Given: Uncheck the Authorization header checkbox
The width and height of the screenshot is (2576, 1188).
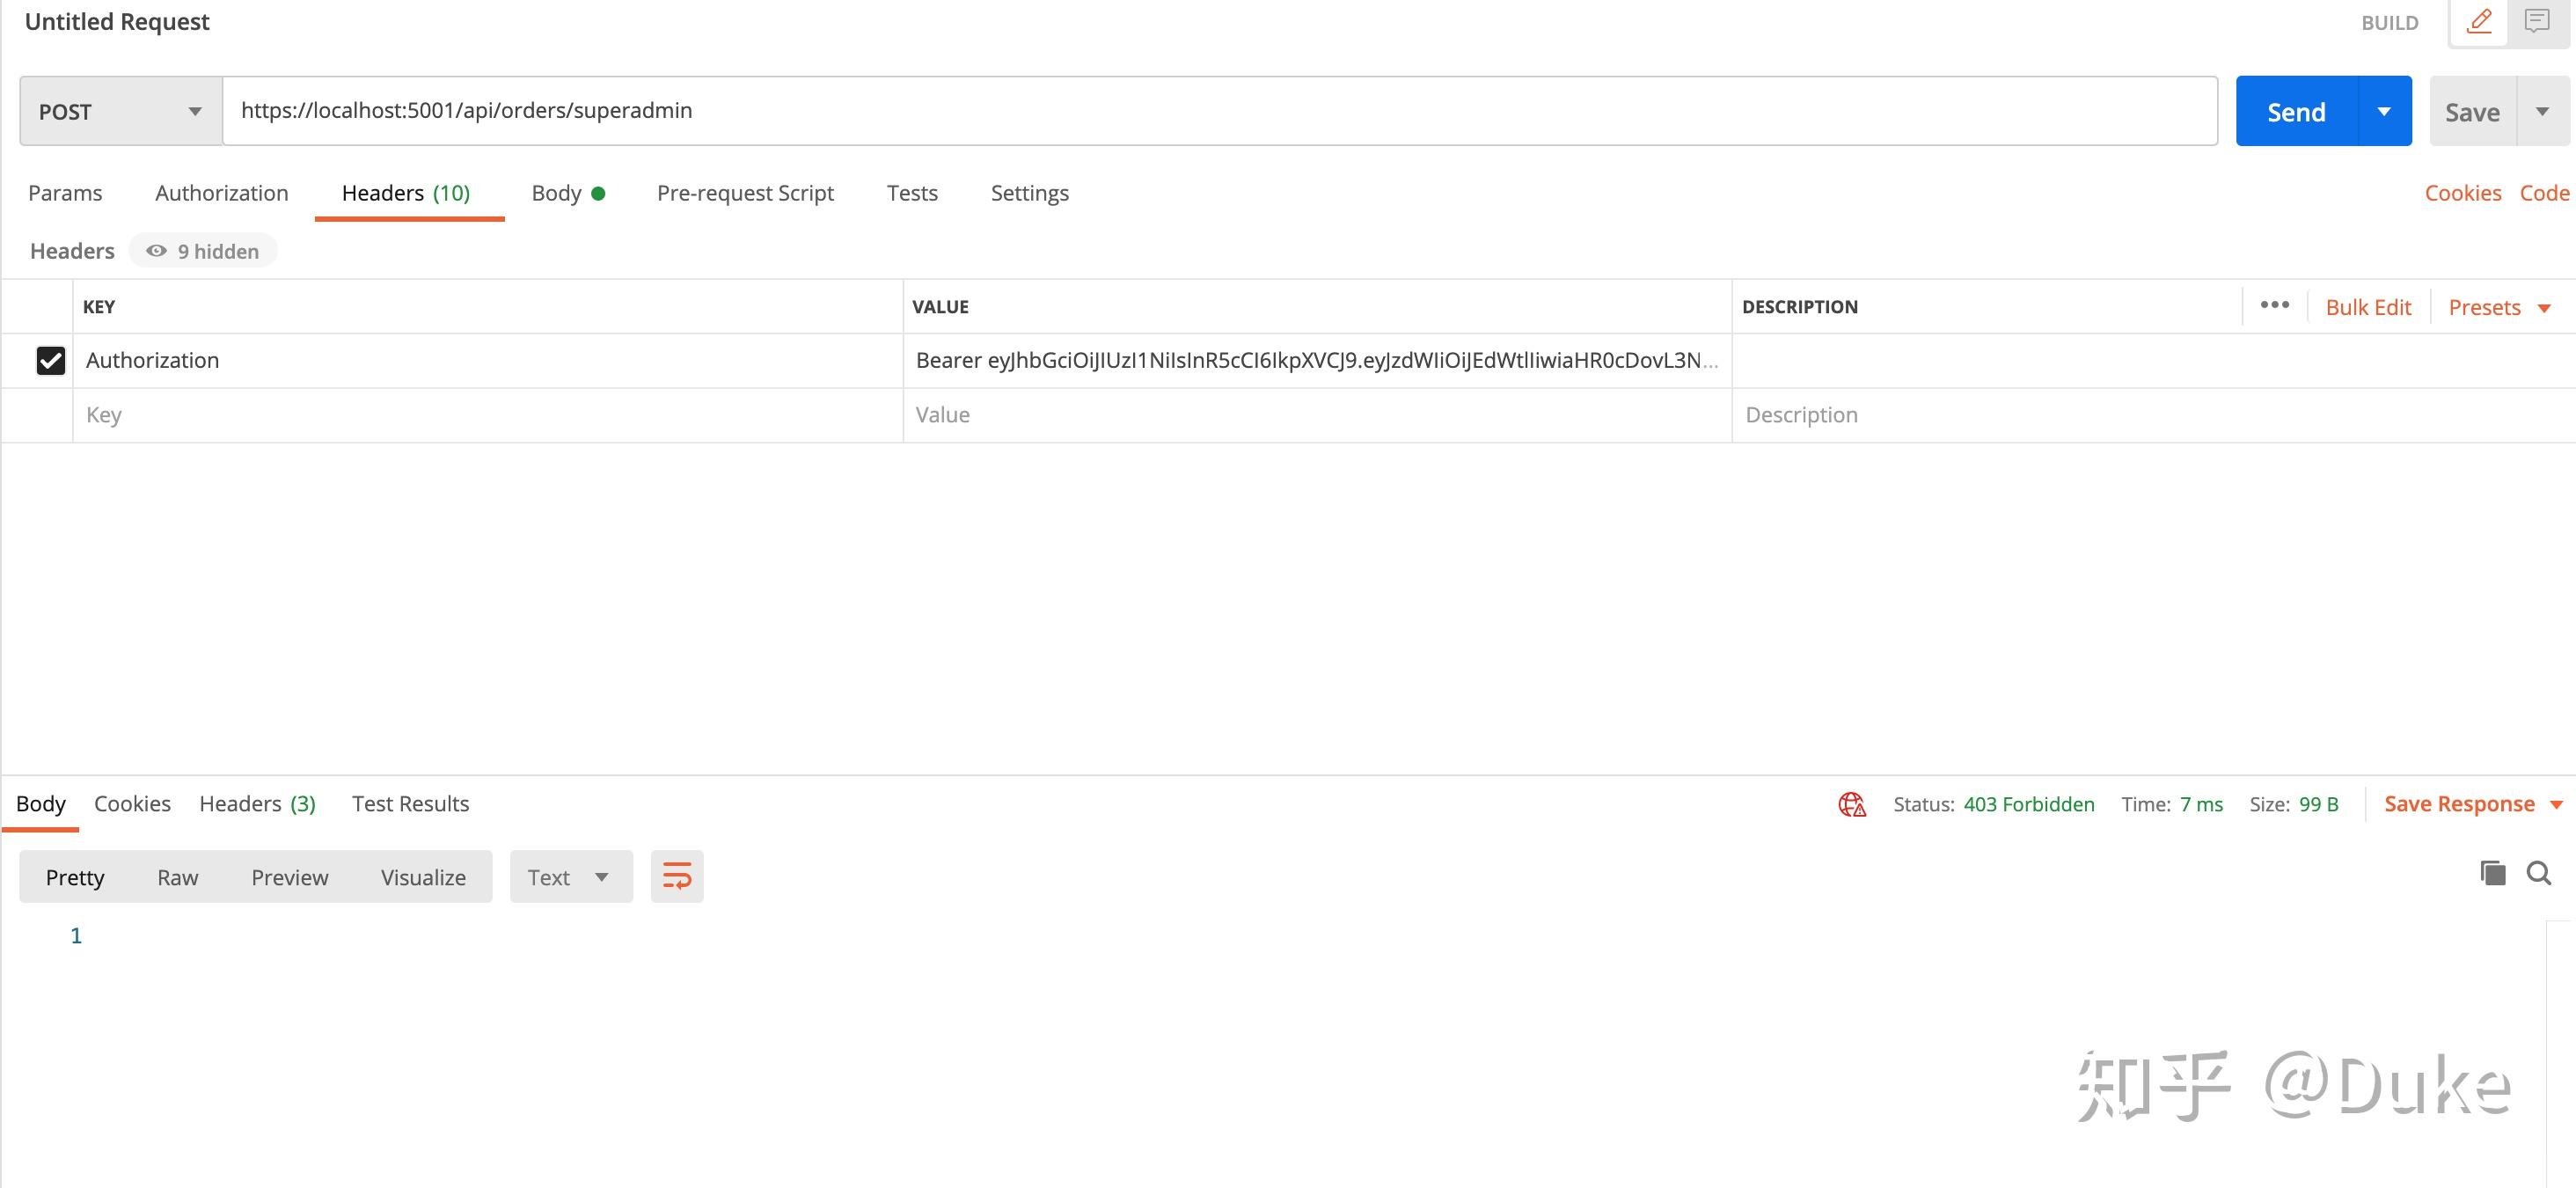Looking at the screenshot, I should (50, 360).
